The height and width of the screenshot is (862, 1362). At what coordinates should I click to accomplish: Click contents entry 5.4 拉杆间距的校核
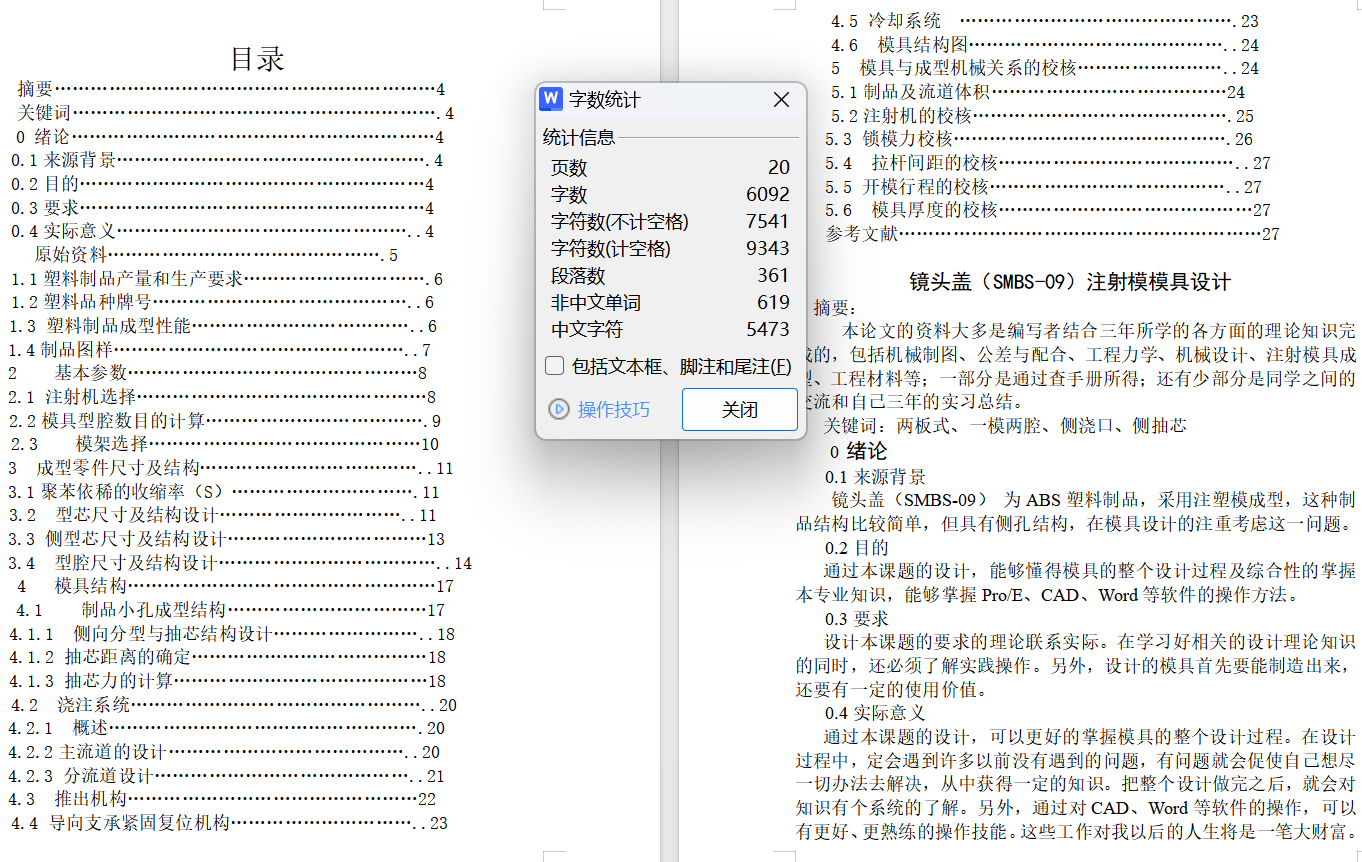[x=1048, y=163]
